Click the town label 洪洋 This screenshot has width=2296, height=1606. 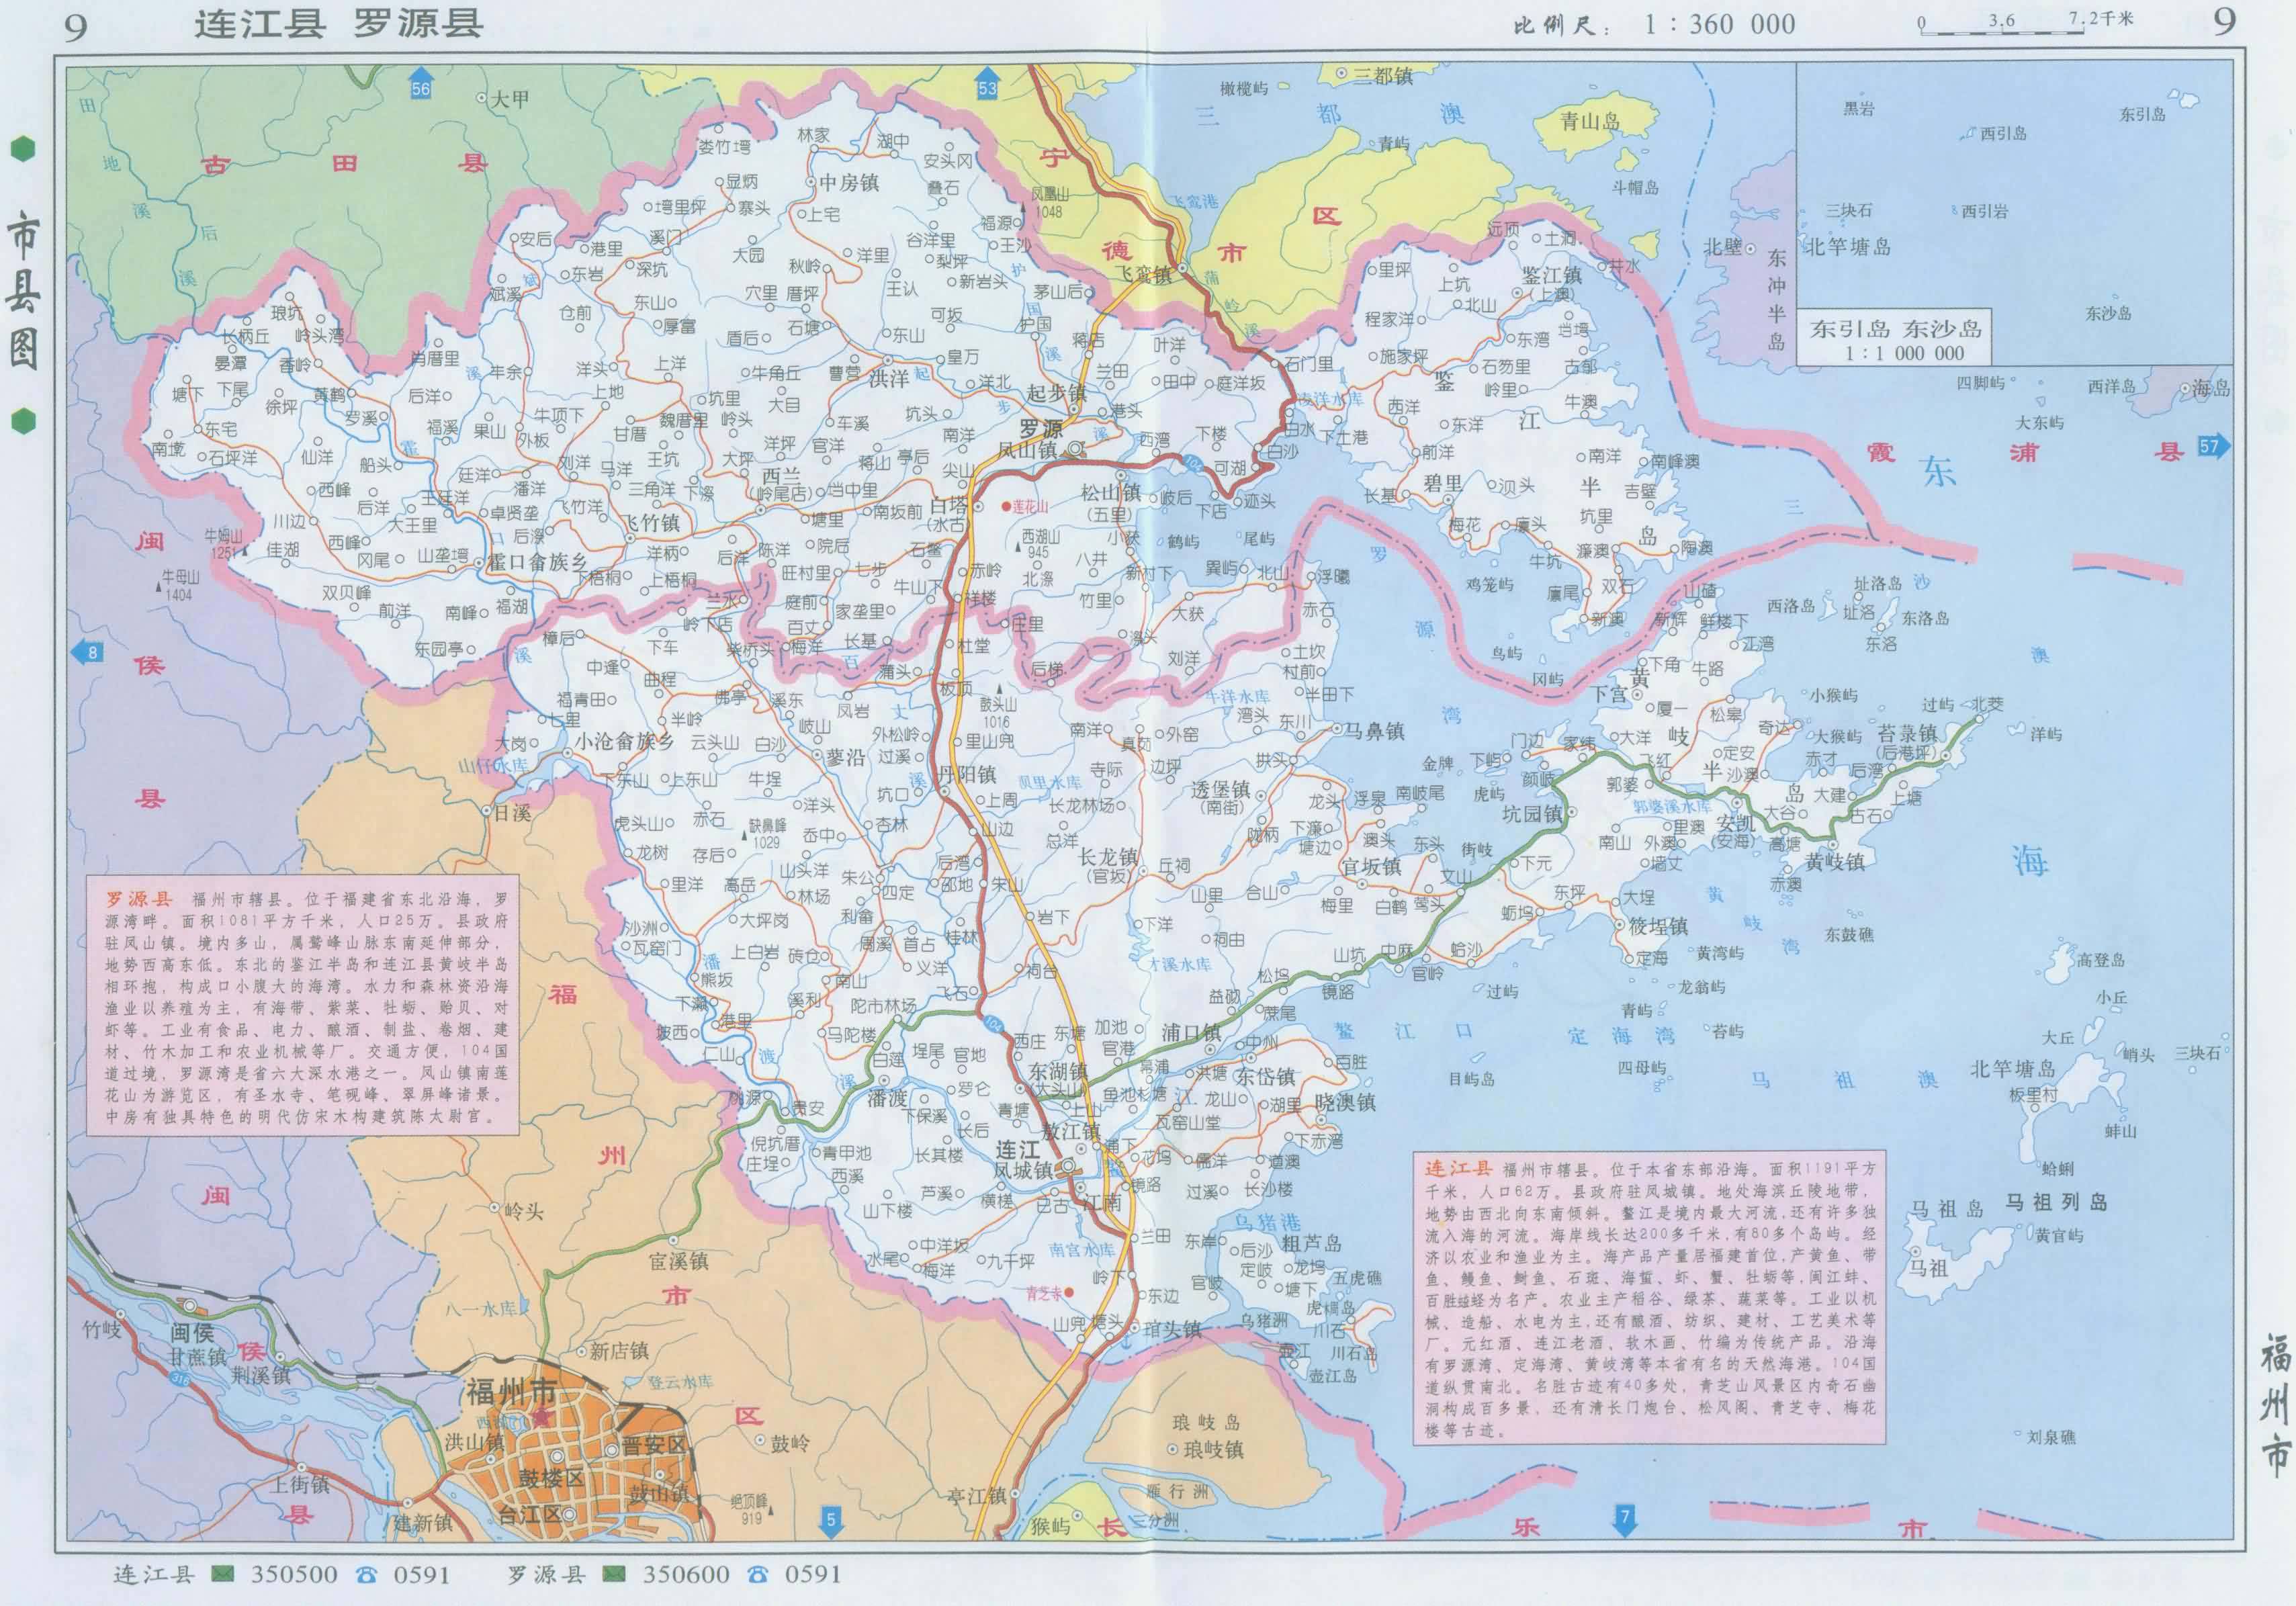890,378
